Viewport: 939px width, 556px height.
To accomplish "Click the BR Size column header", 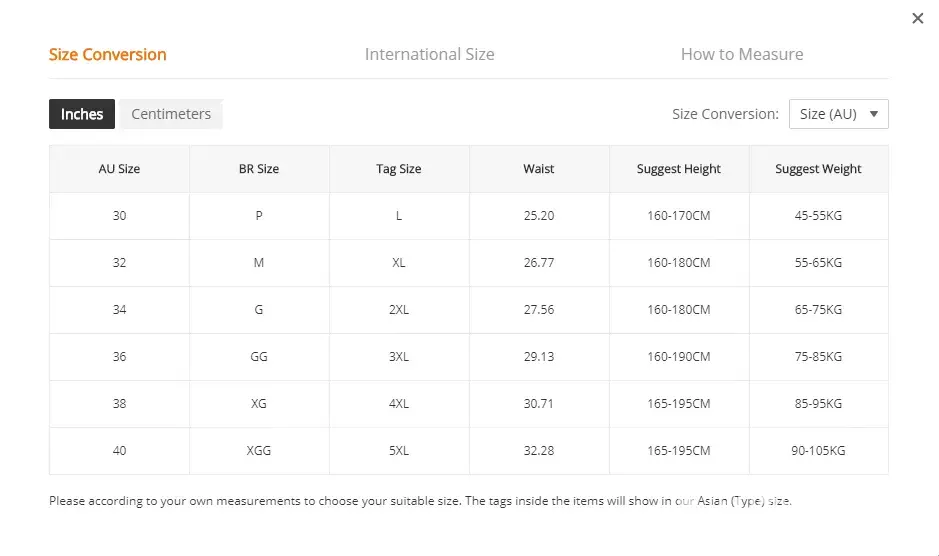I will [259, 169].
